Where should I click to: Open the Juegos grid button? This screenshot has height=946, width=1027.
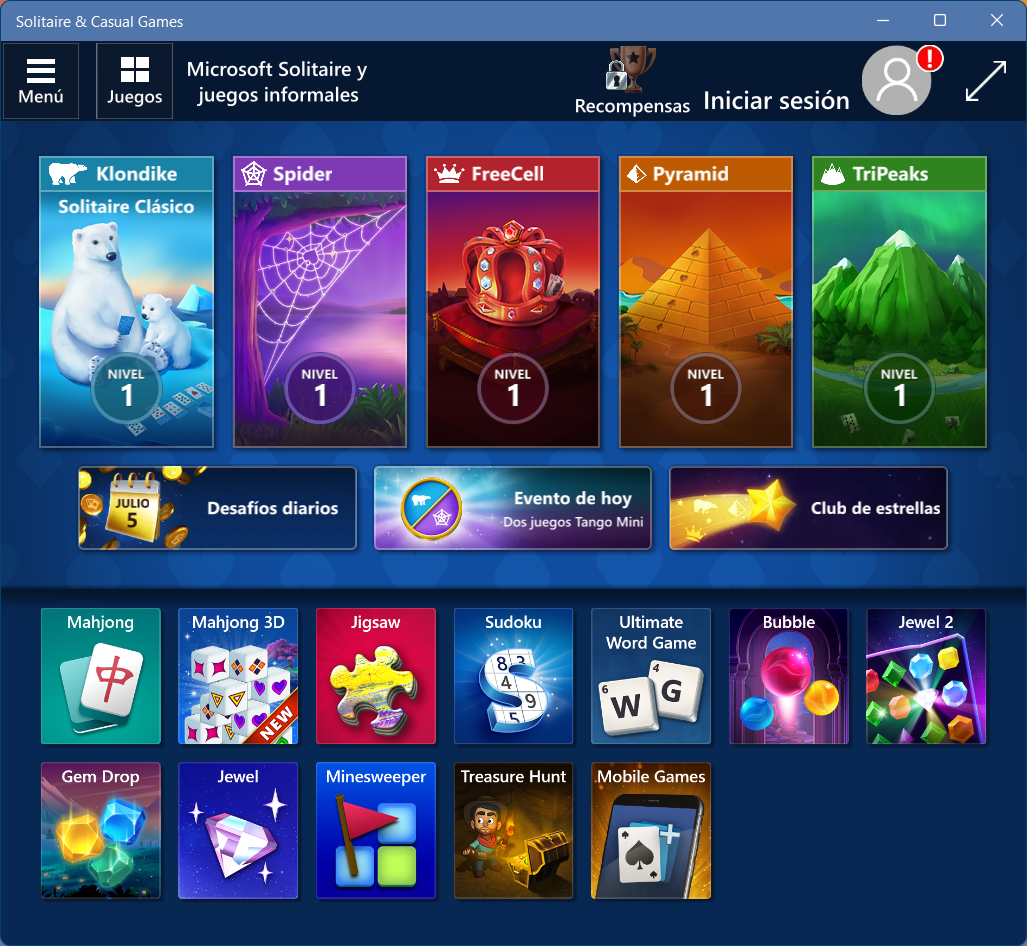point(134,81)
